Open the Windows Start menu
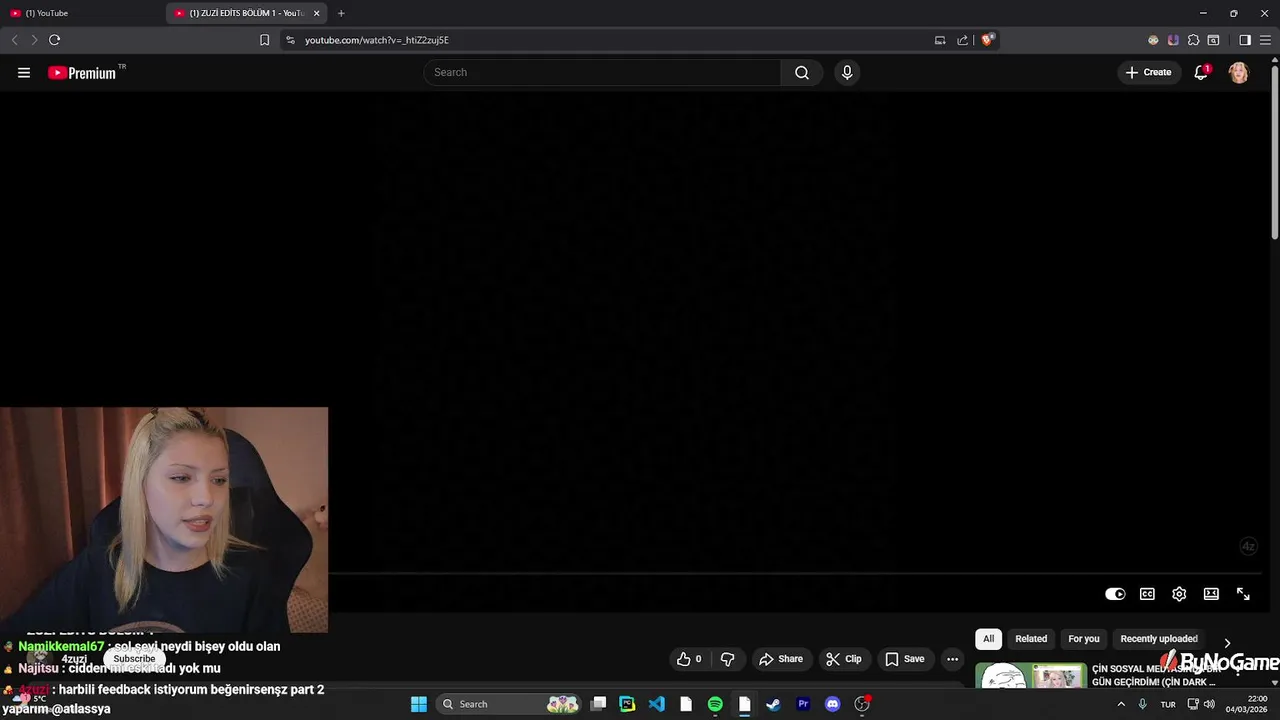Screen dimensions: 1280x720 click(419, 704)
